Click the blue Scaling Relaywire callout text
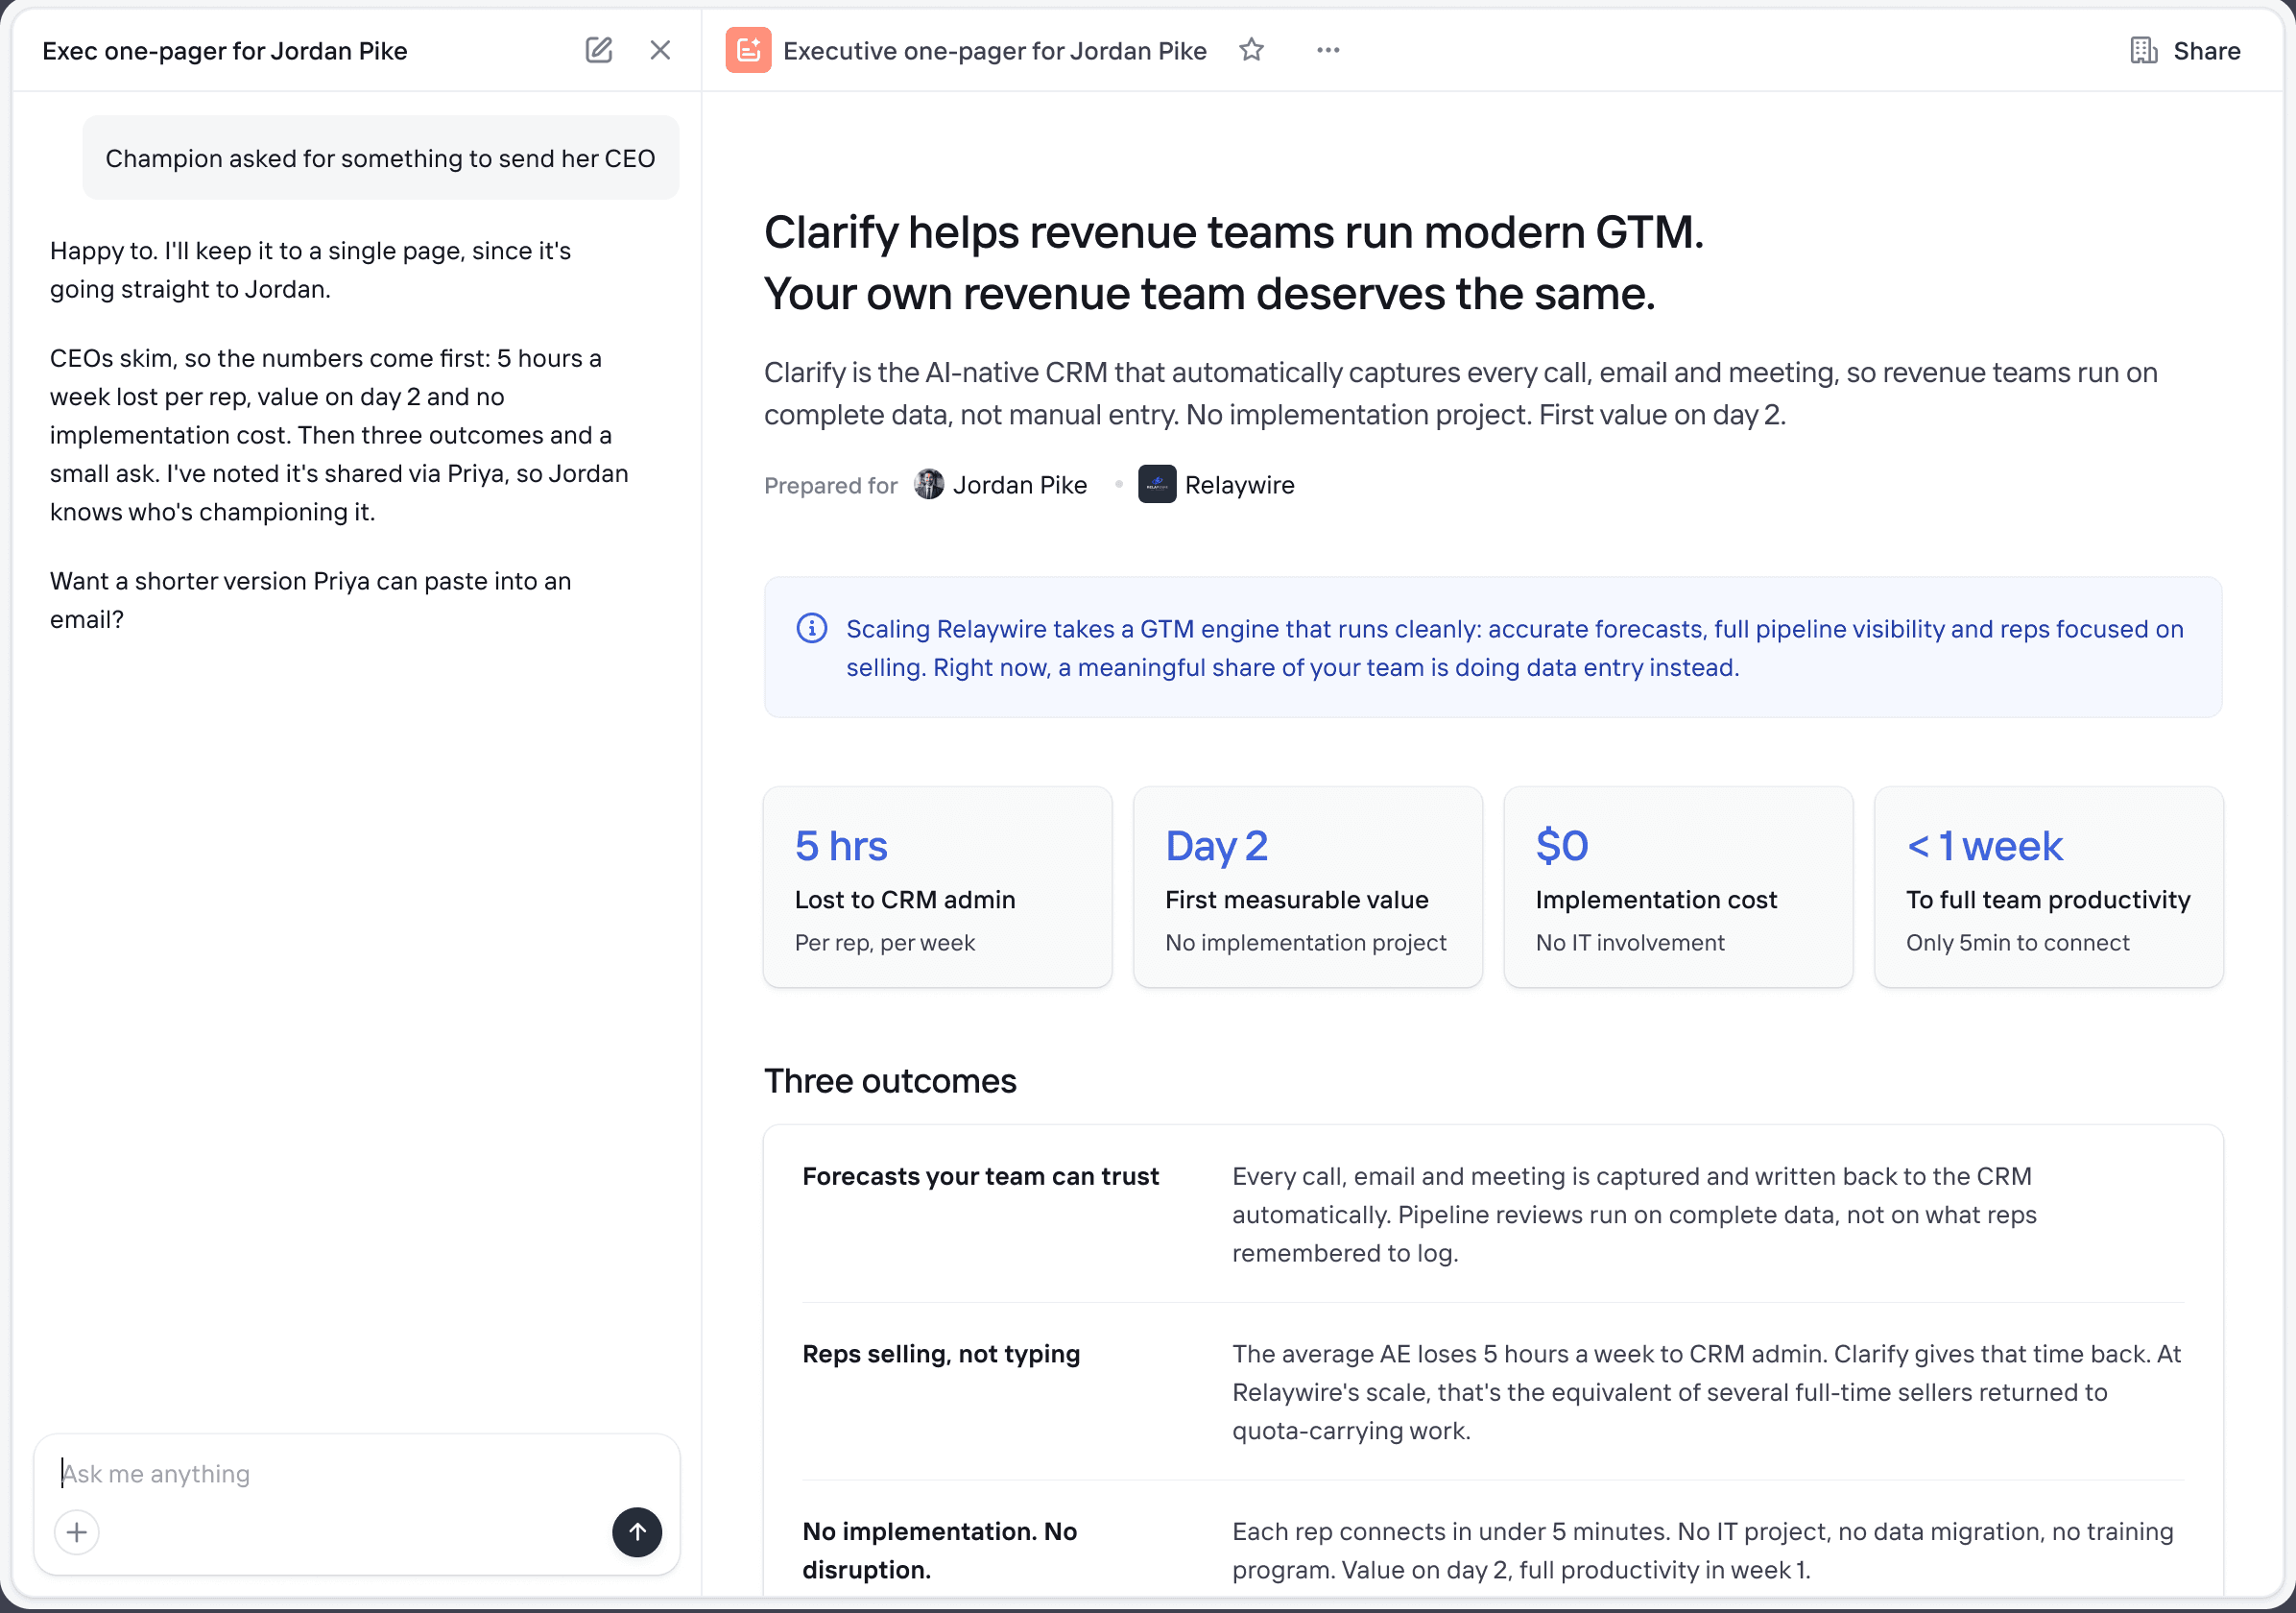2296x1613 pixels. tap(1514, 648)
